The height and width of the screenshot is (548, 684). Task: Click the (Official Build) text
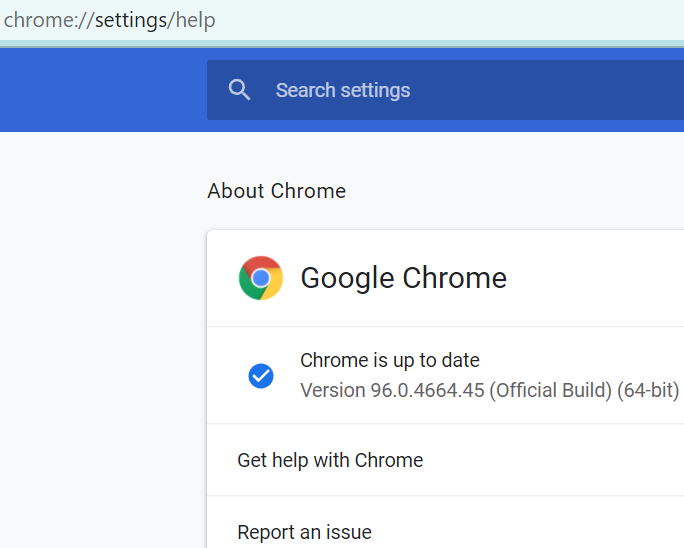click(550, 390)
